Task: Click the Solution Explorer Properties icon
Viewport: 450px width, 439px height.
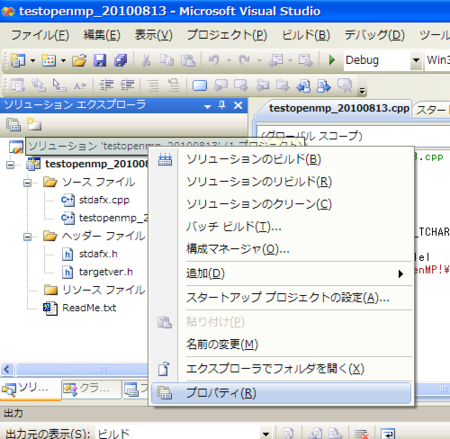Action: point(13,125)
